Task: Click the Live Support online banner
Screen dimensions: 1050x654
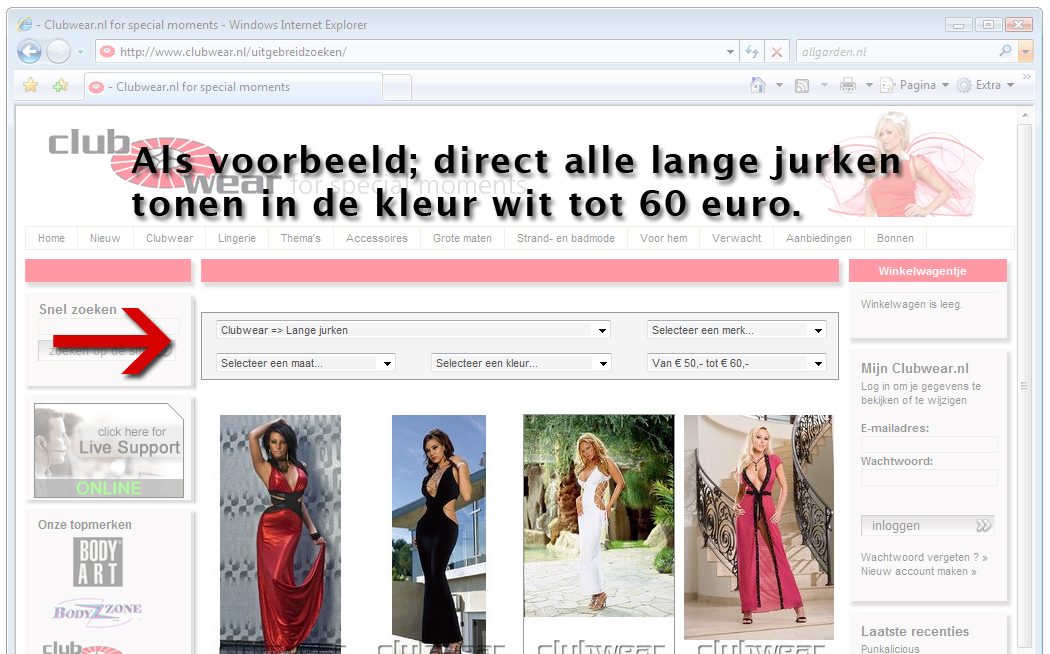Action: [108, 451]
